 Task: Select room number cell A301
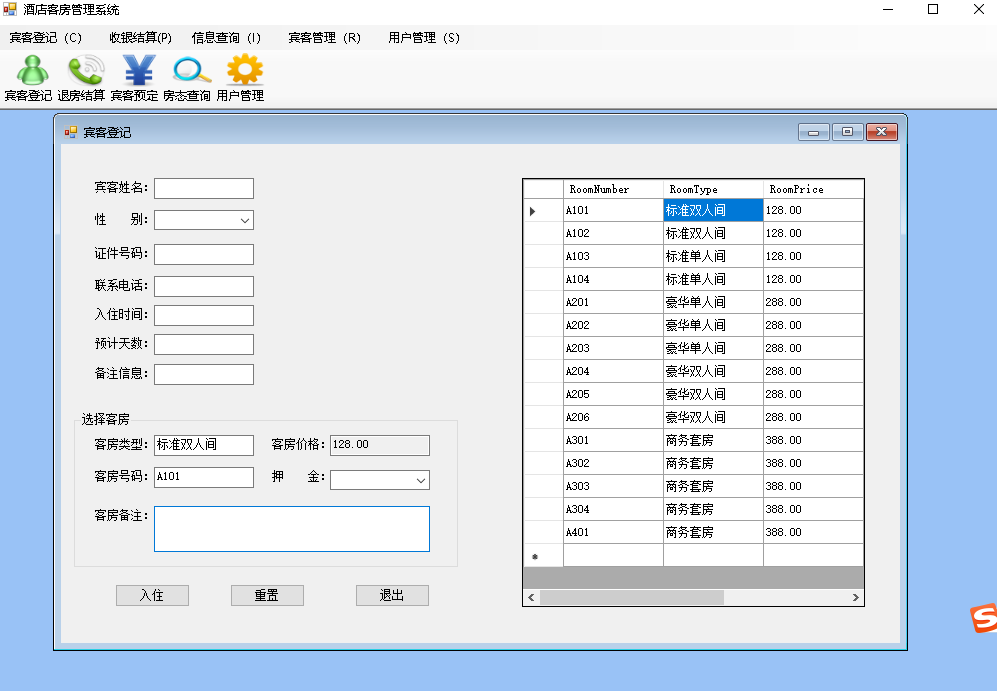pyautogui.click(x=614, y=440)
